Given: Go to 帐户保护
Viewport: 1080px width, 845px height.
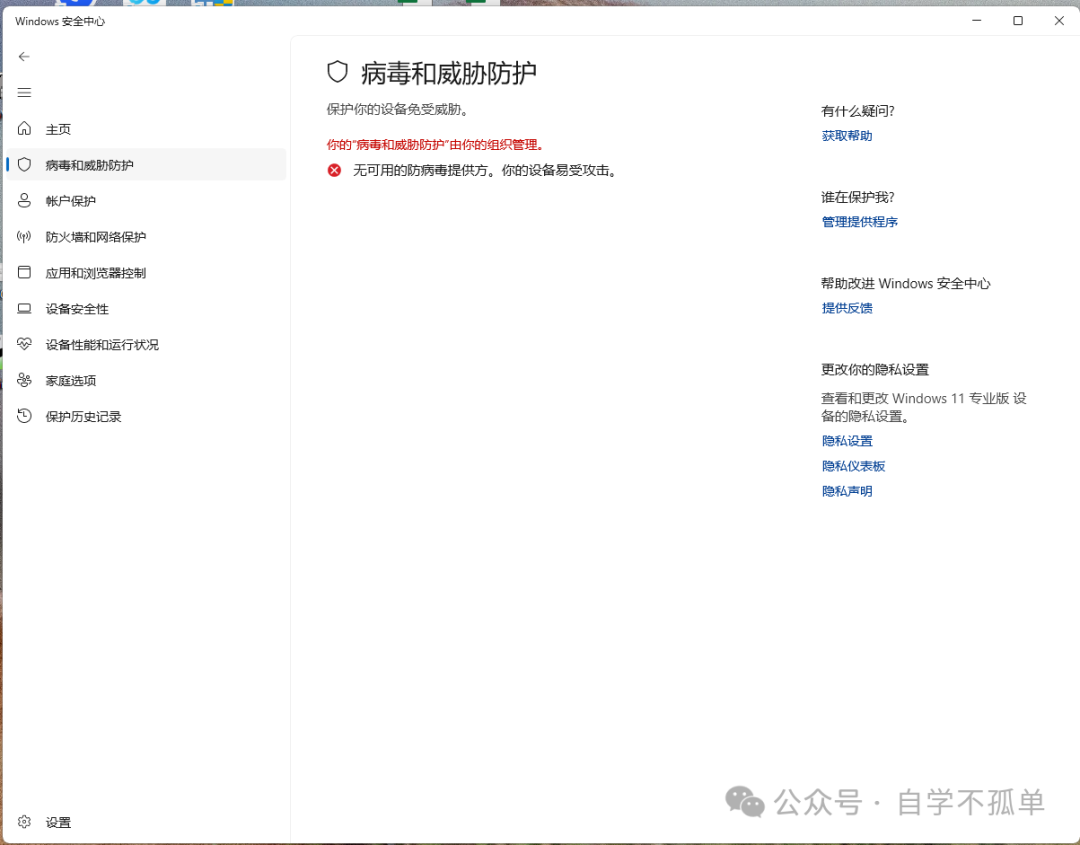Looking at the screenshot, I should point(146,200).
